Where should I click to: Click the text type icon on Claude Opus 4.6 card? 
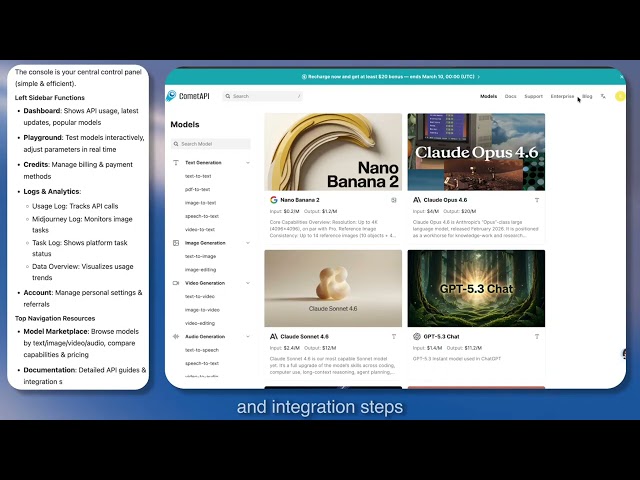point(537,200)
